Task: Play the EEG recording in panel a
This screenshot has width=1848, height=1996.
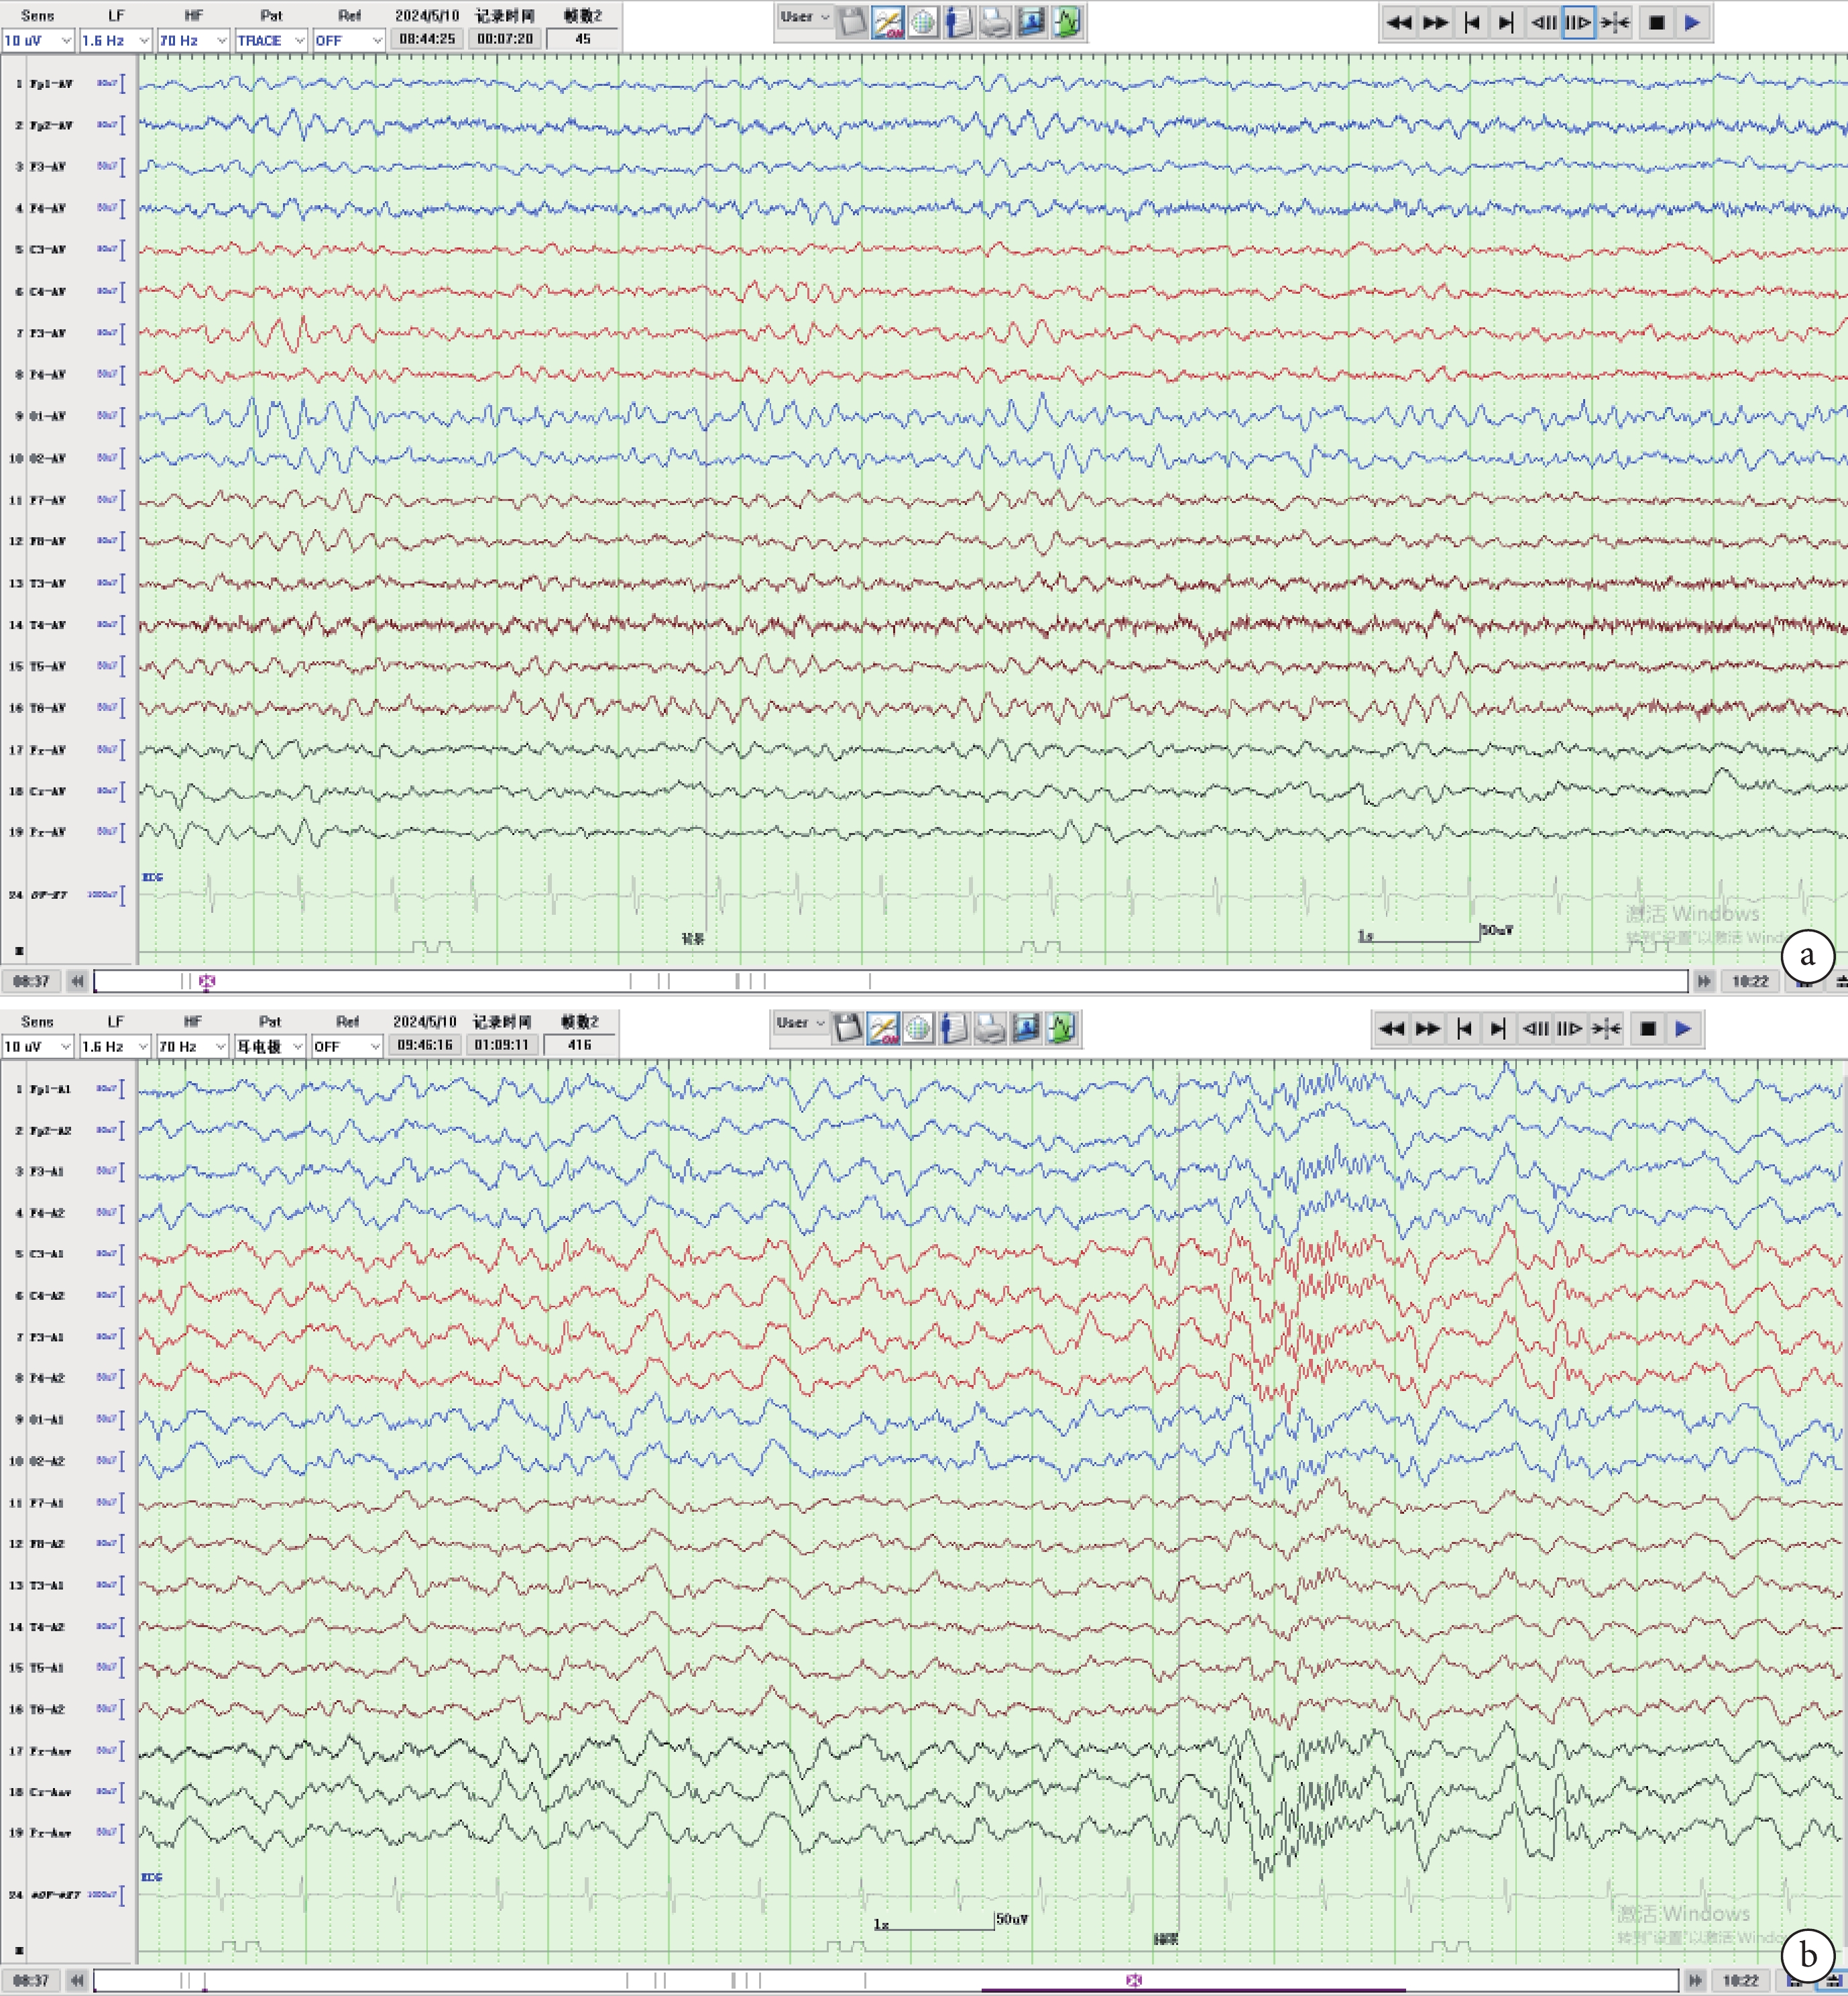Action: [1692, 22]
